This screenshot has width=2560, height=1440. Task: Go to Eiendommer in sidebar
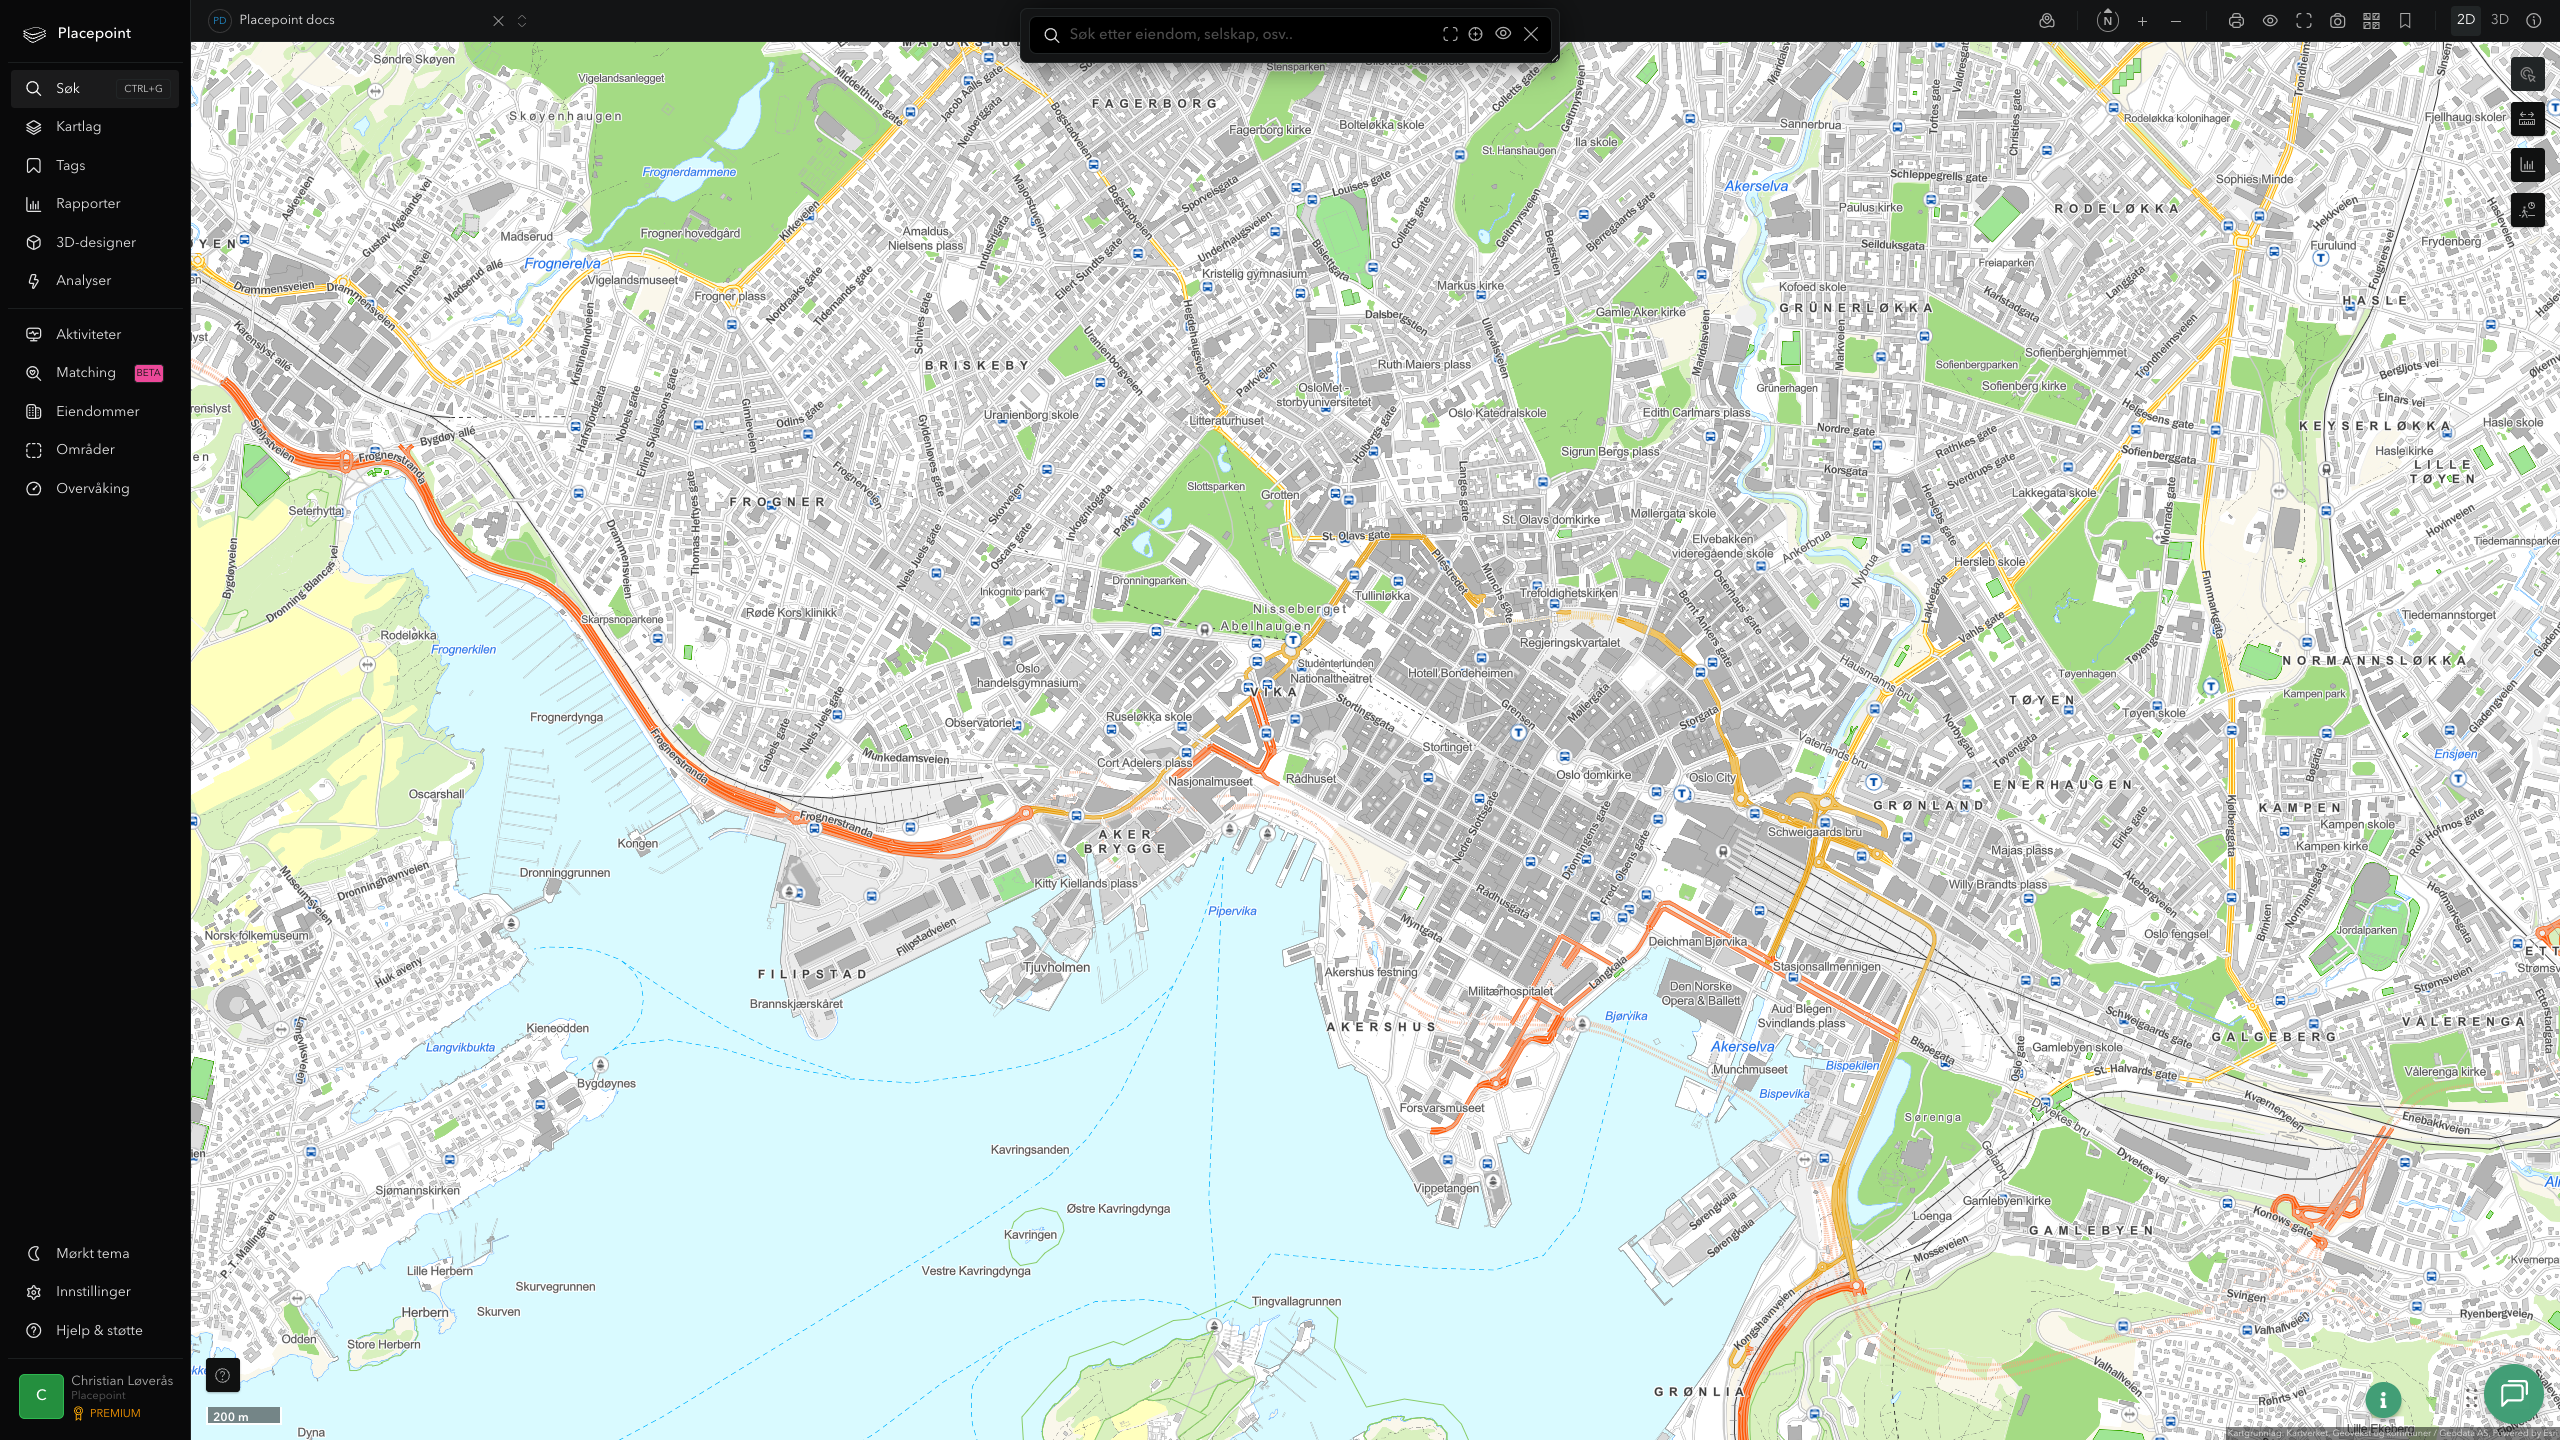coord(95,411)
